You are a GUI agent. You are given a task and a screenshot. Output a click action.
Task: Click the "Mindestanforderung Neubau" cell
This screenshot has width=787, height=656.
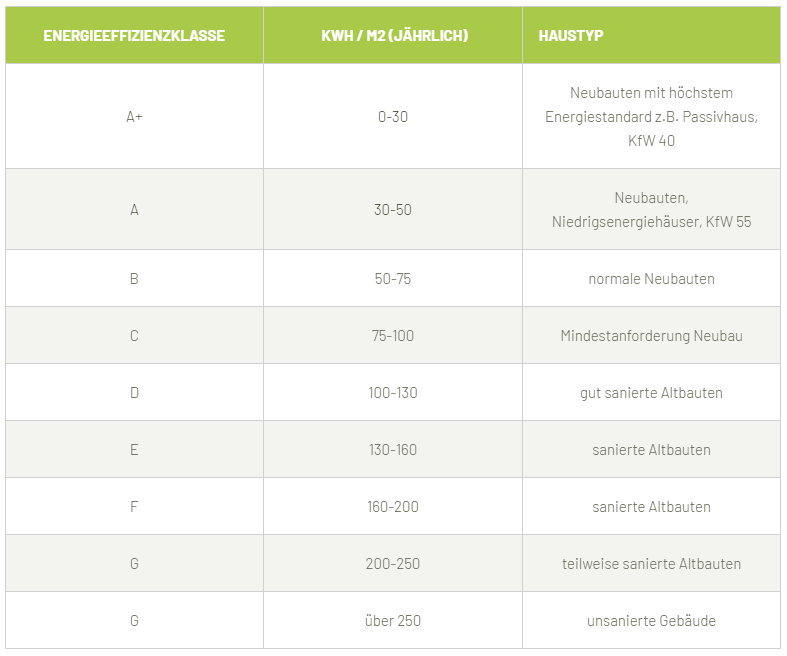click(x=651, y=336)
